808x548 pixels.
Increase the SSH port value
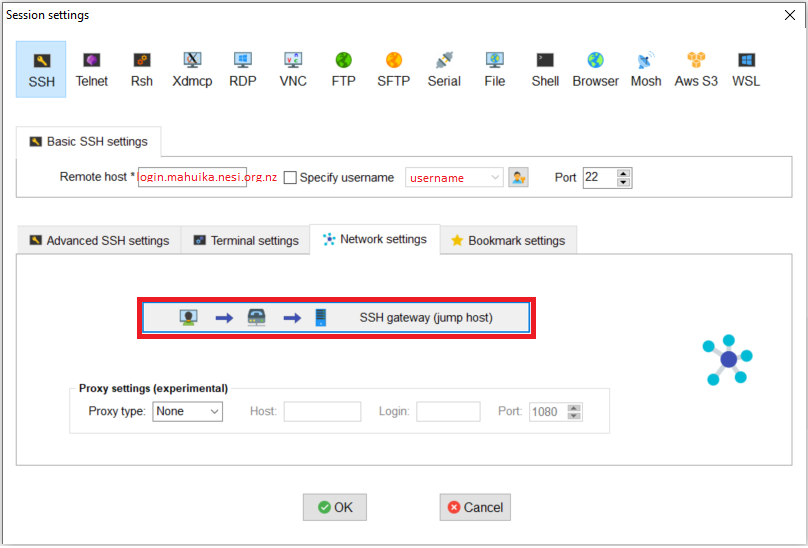624,173
